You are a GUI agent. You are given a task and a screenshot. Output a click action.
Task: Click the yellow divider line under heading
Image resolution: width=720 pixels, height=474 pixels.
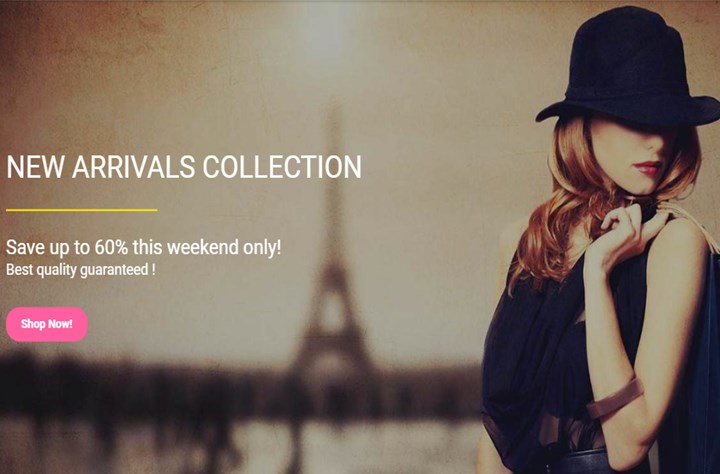point(82,210)
